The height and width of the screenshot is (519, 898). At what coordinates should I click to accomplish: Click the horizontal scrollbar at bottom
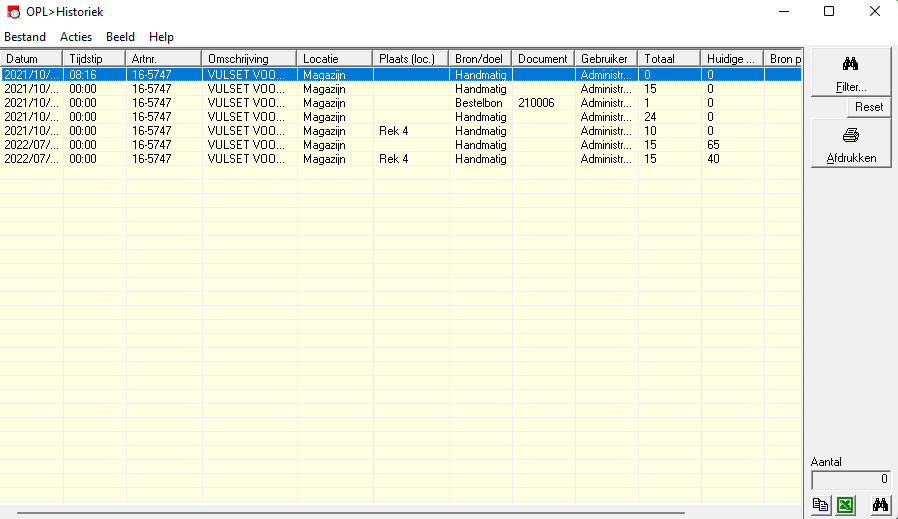pyautogui.click(x=350, y=513)
